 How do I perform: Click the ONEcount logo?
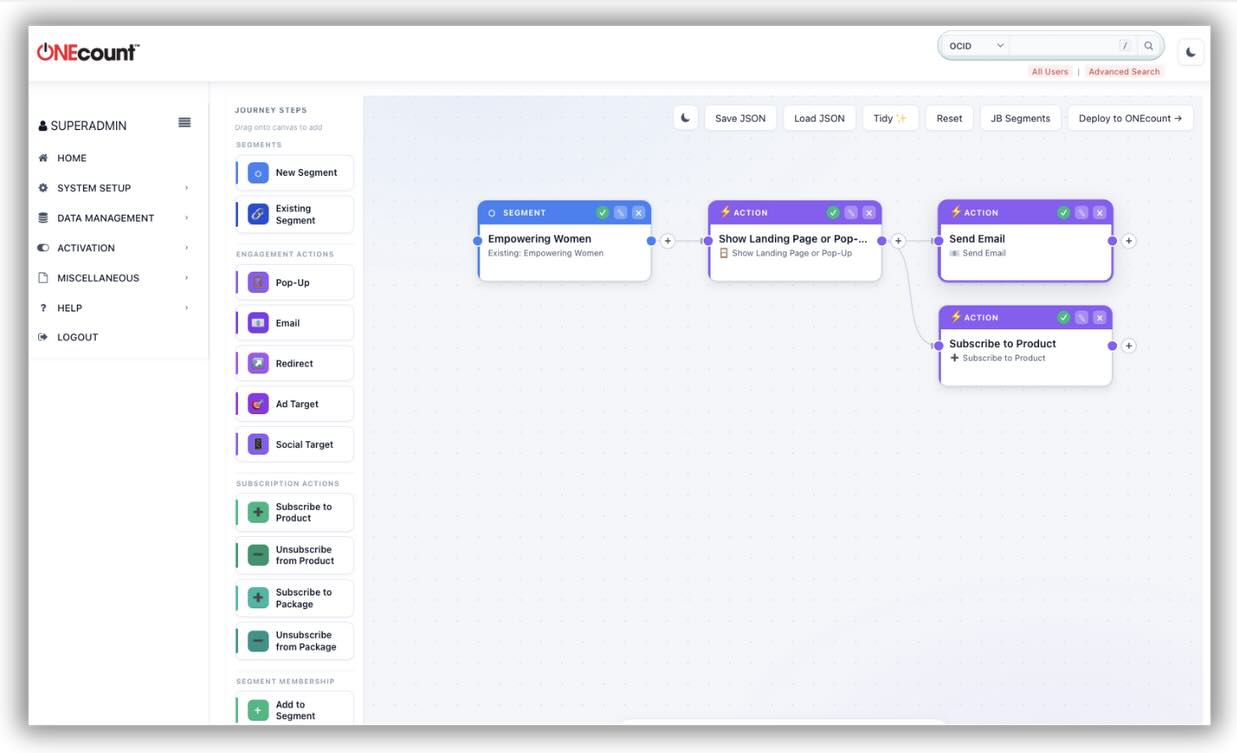coord(88,52)
